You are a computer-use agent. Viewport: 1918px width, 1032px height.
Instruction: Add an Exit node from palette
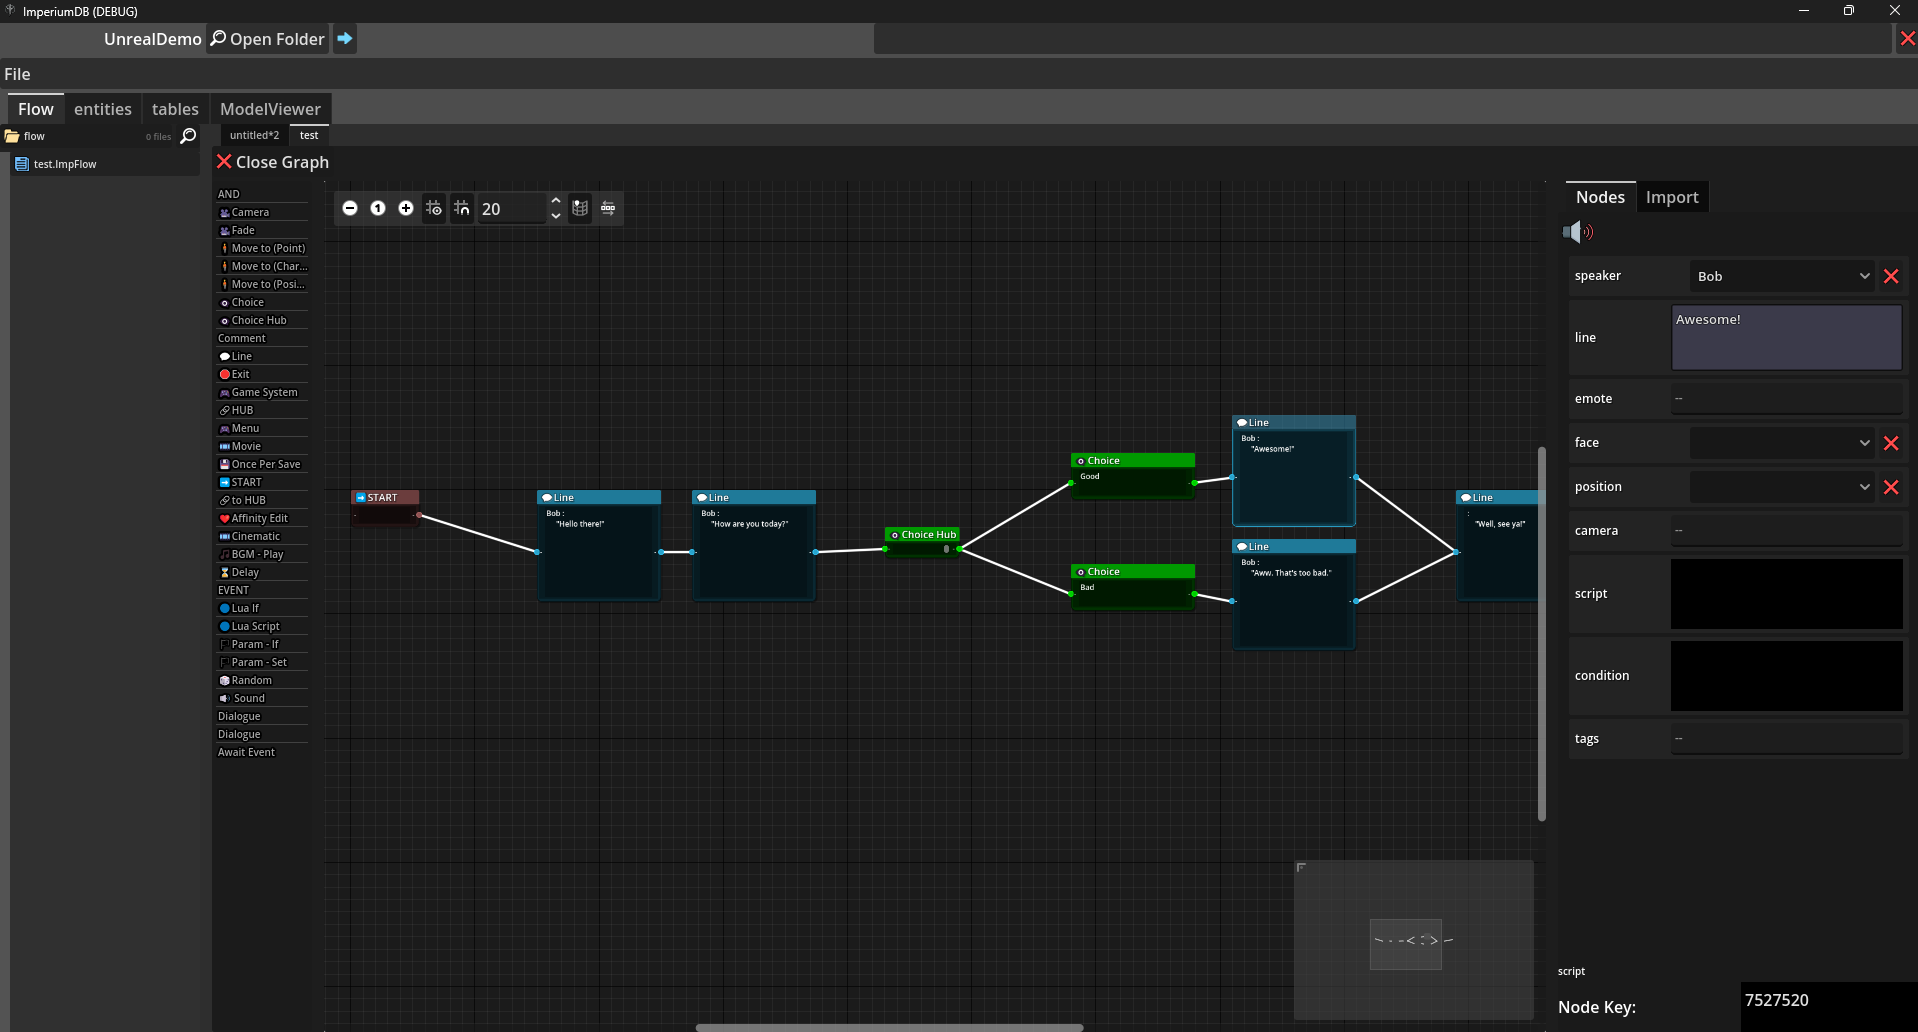[x=262, y=374]
